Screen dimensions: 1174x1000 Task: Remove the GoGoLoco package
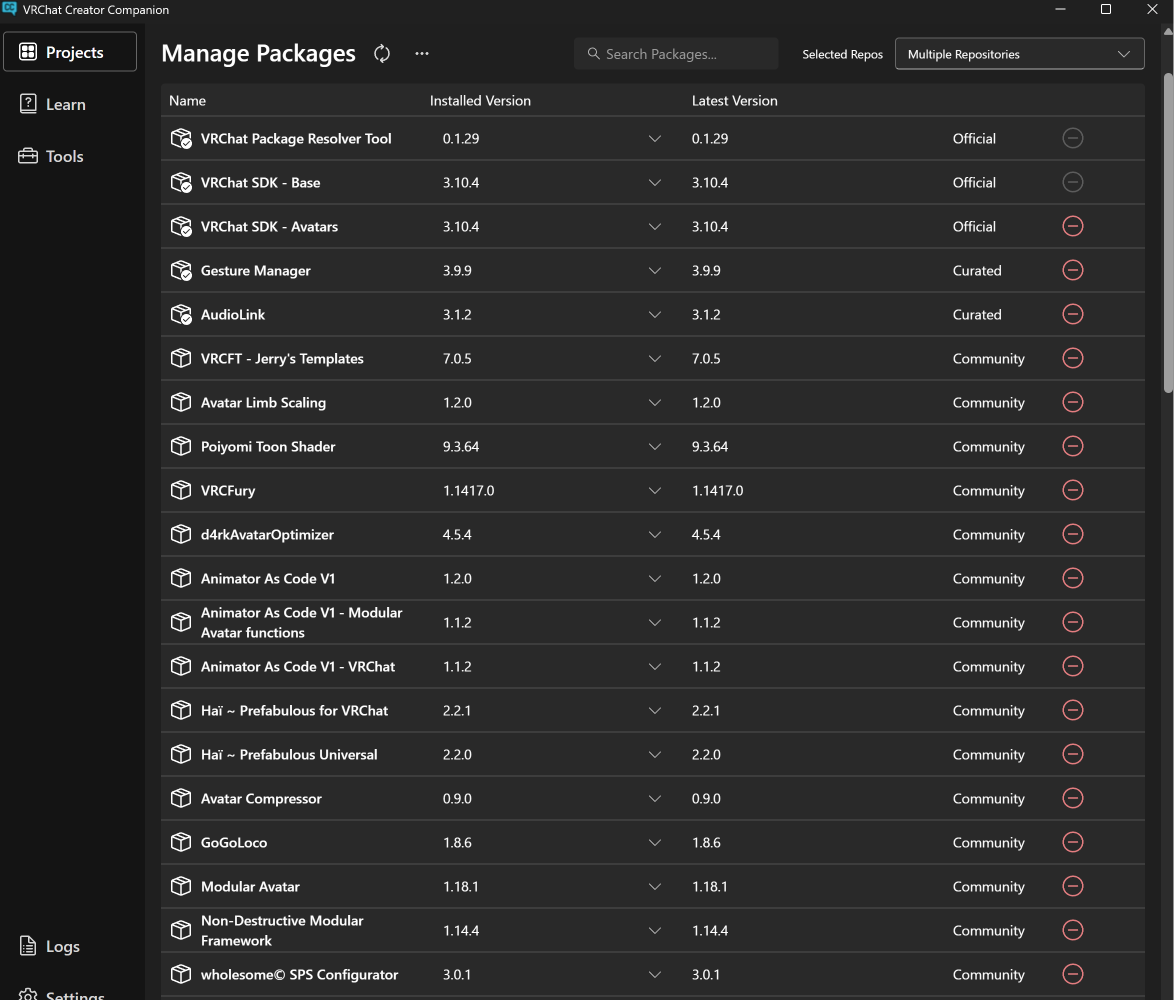click(x=1073, y=843)
